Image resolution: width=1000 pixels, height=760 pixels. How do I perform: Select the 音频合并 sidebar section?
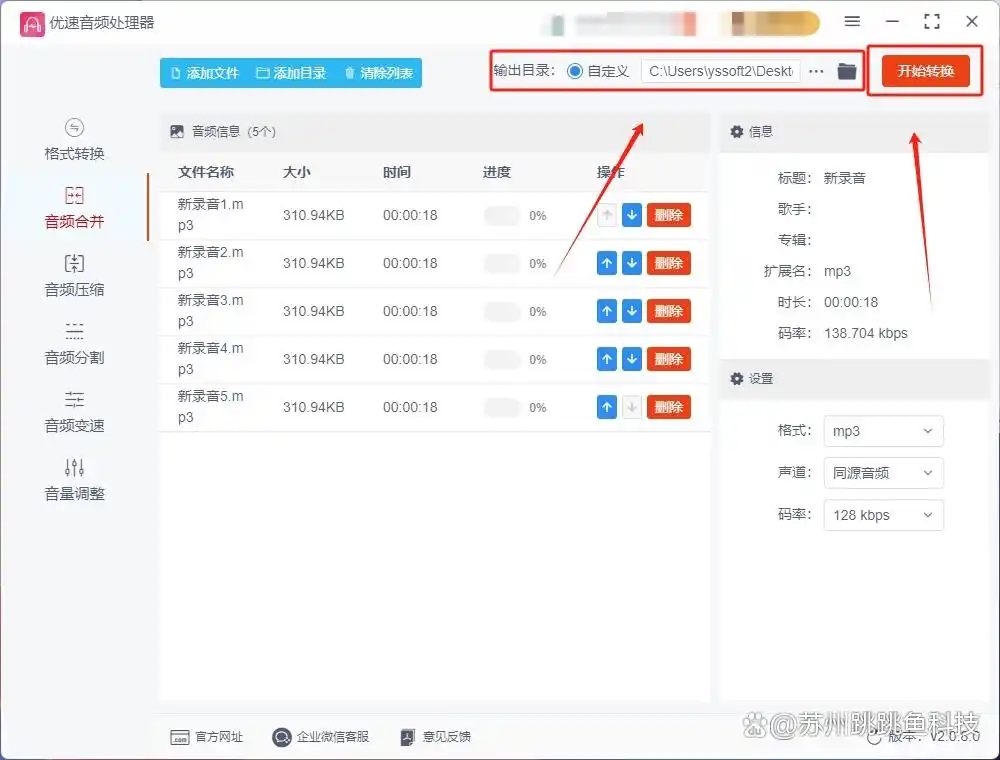pos(74,208)
